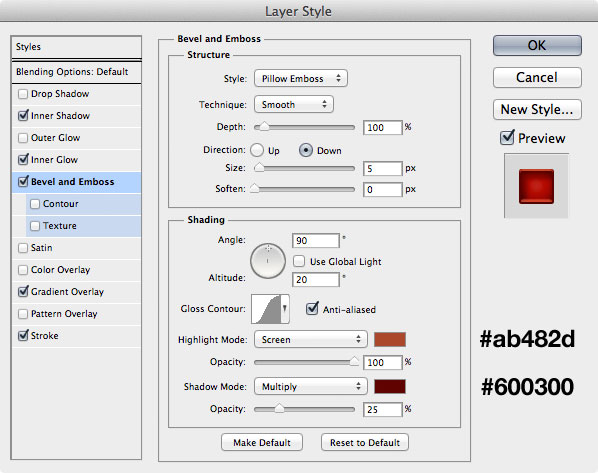The width and height of the screenshot is (598, 473).
Task: Click the Shadow Mode dark red swatch
Action: 389,386
